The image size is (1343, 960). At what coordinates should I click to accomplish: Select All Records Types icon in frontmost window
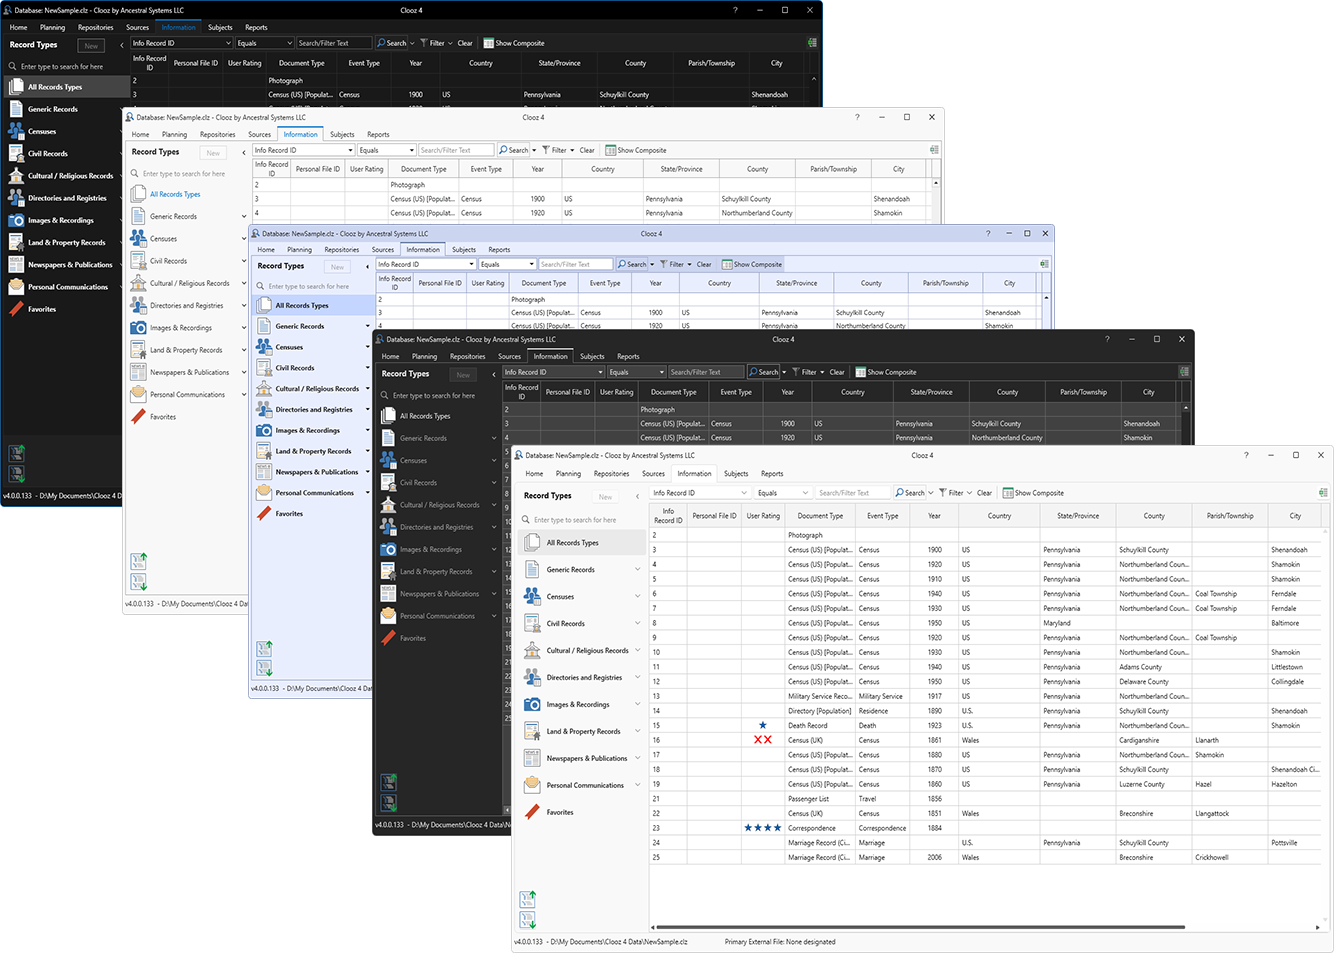tap(532, 542)
